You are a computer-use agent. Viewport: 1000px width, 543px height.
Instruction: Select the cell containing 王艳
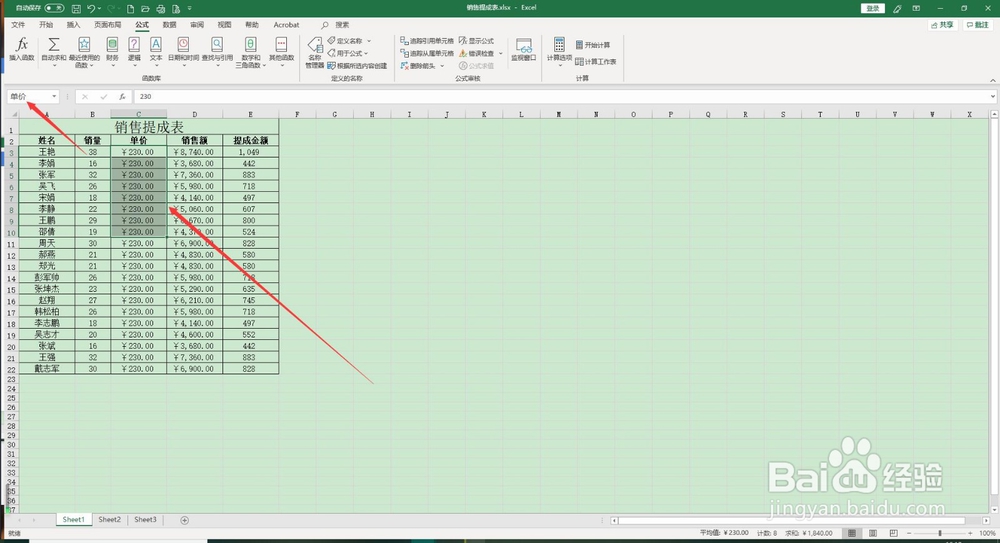[47, 152]
